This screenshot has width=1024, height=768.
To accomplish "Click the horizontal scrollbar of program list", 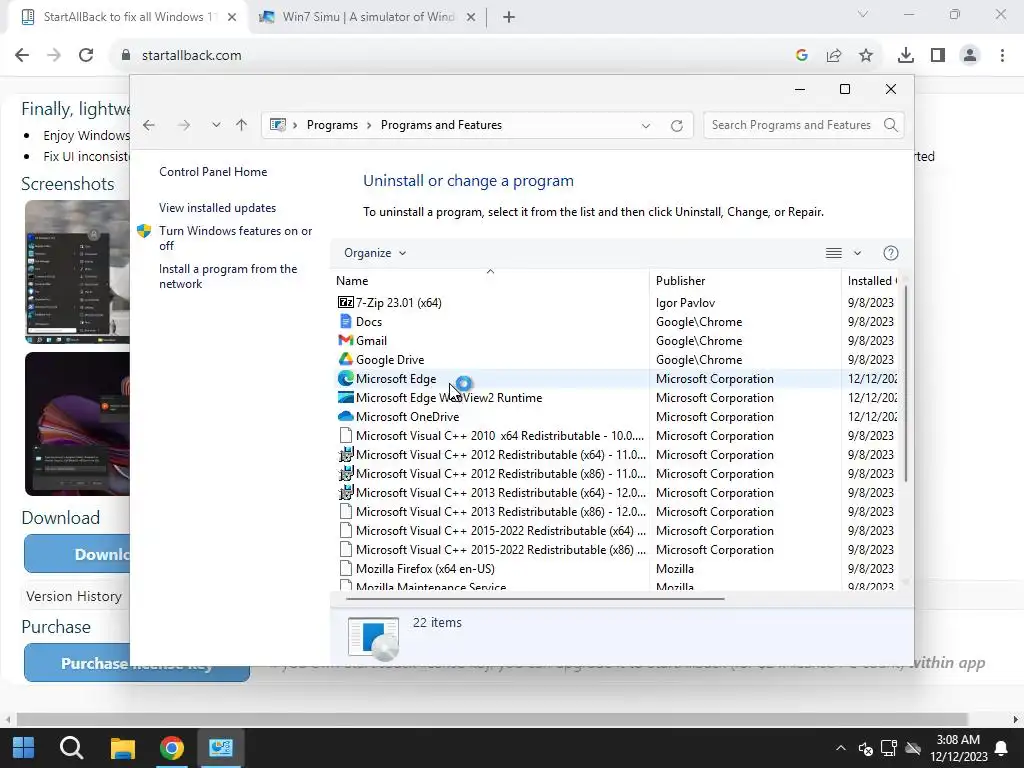I will click(536, 598).
